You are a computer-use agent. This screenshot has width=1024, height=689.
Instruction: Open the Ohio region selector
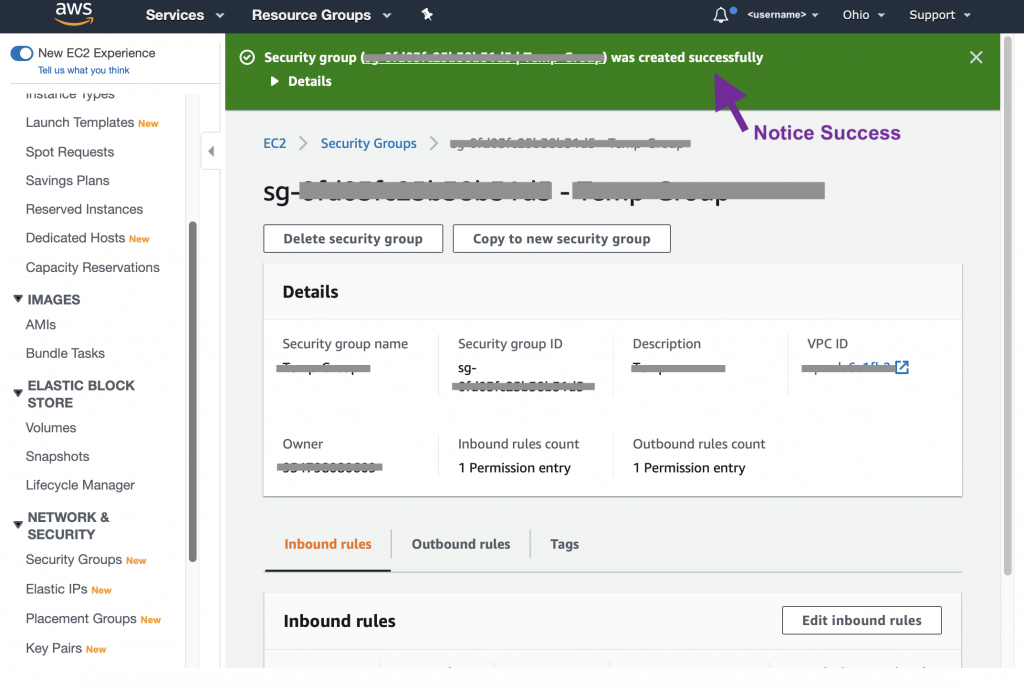[x=863, y=15]
